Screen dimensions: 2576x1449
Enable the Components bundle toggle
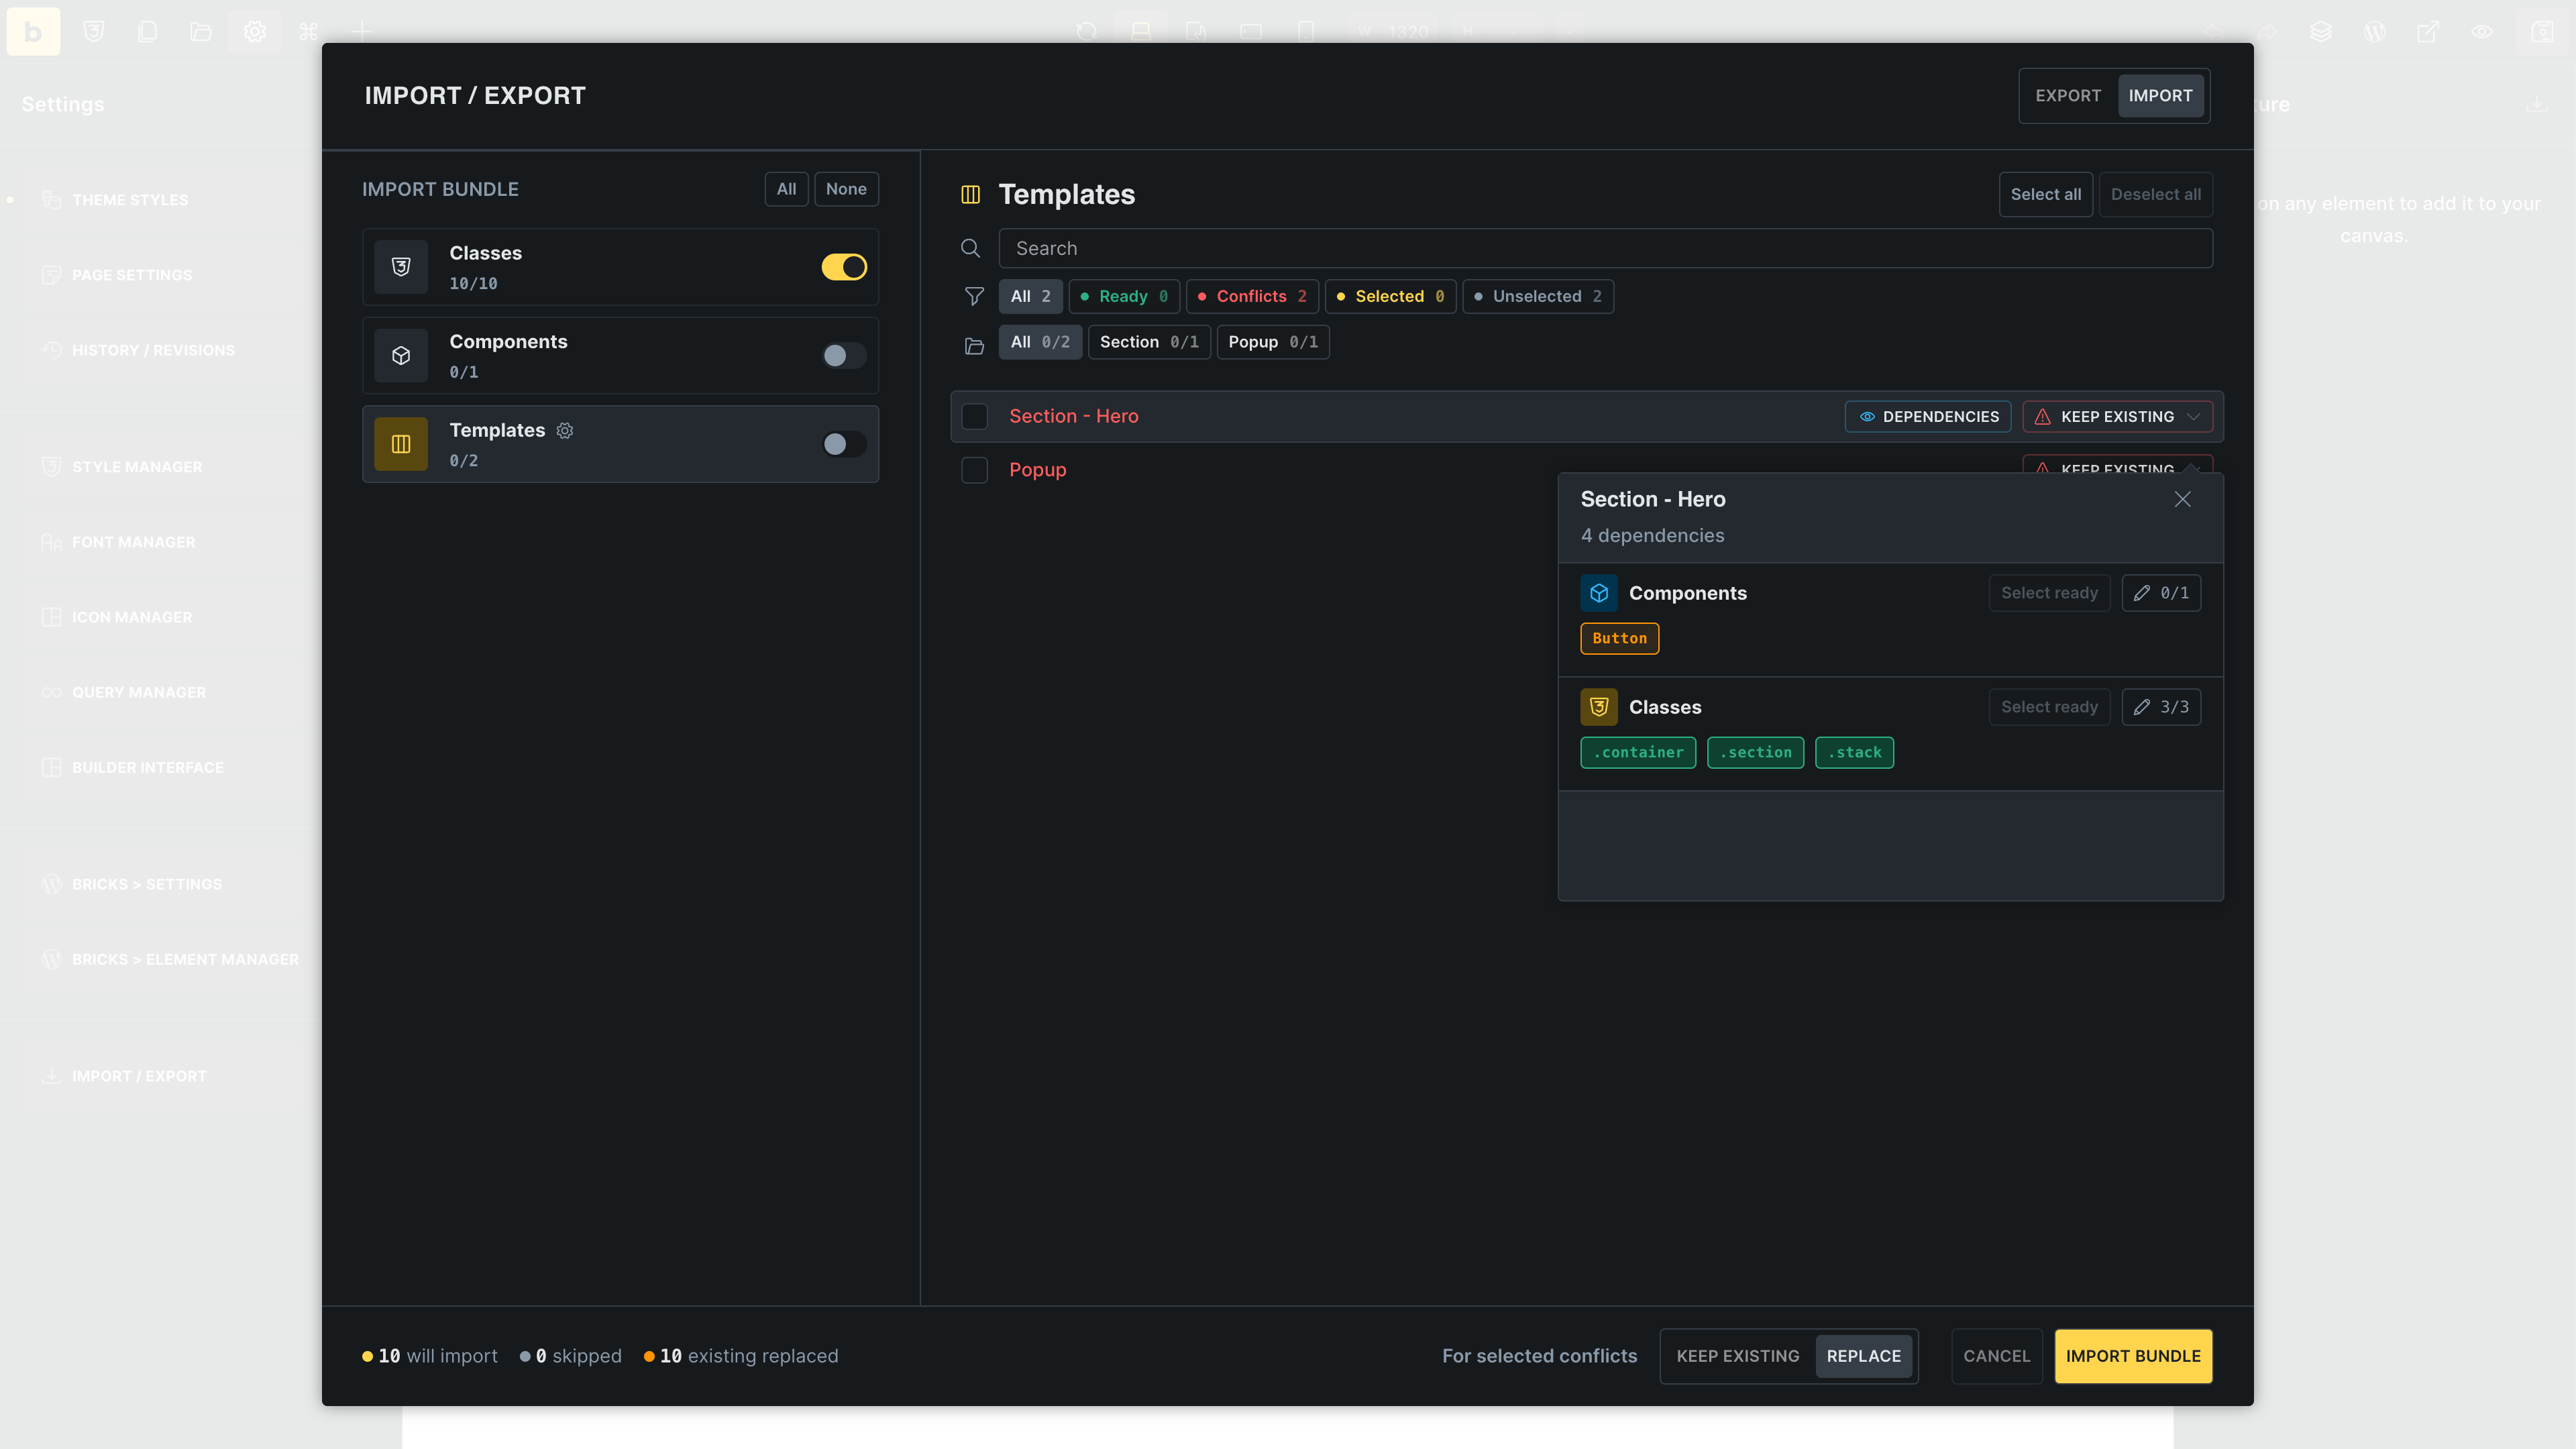coord(844,355)
